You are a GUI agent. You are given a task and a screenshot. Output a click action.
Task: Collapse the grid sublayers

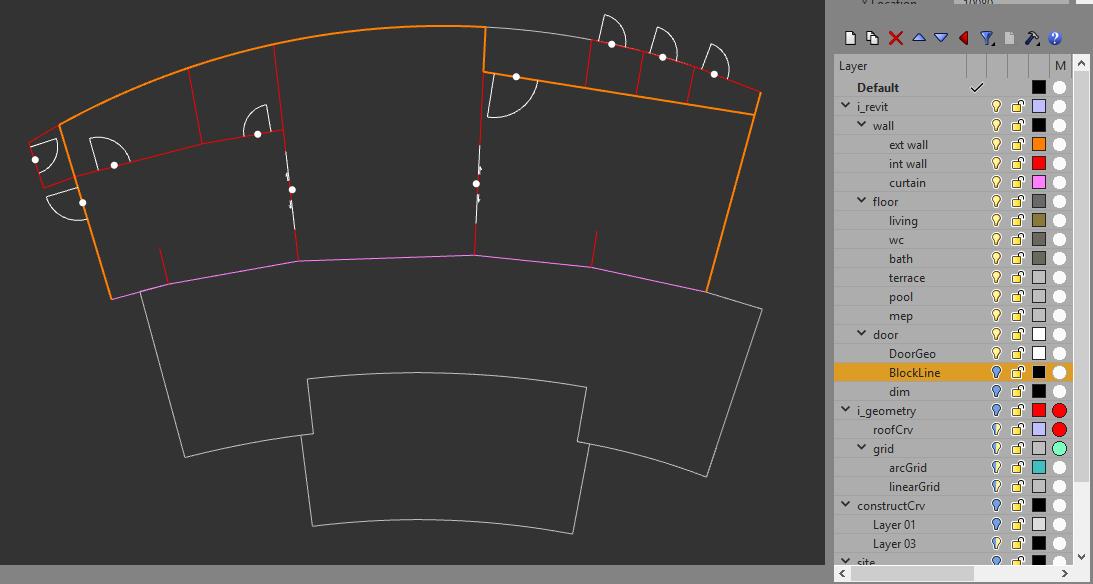(x=862, y=448)
